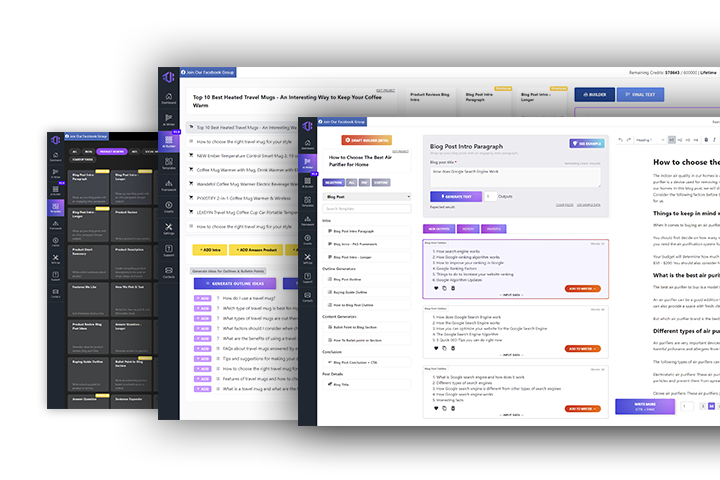Screen dimensions: 720x480
Task: Open Settings in the dark left window sidebar
Action: click(56, 259)
